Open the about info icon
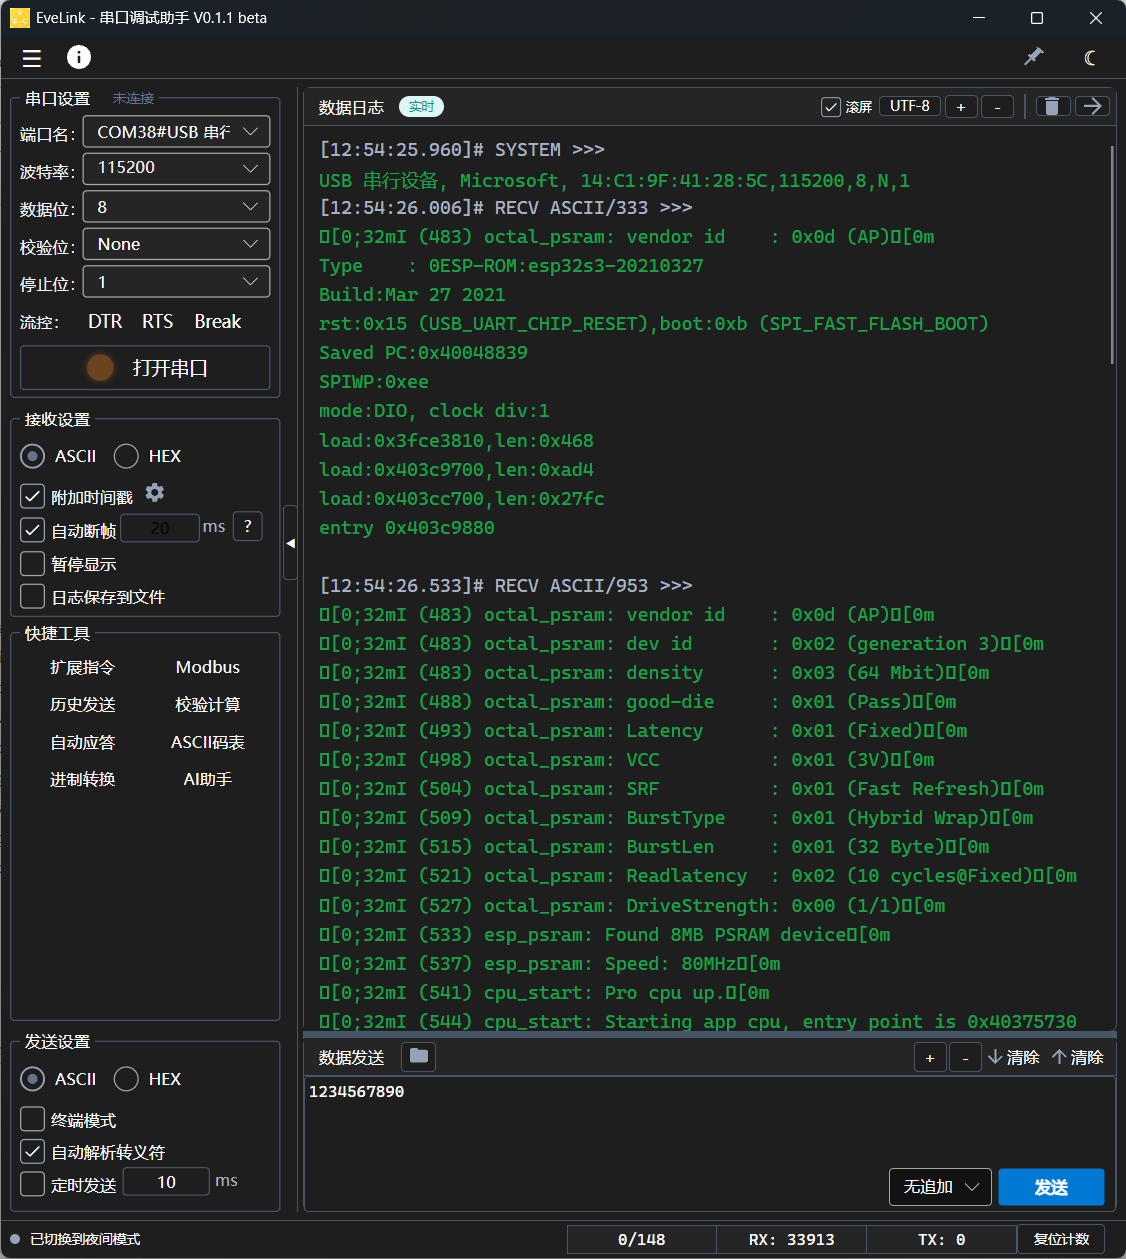The width and height of the screenshot is (1126, 1259). 79,57
